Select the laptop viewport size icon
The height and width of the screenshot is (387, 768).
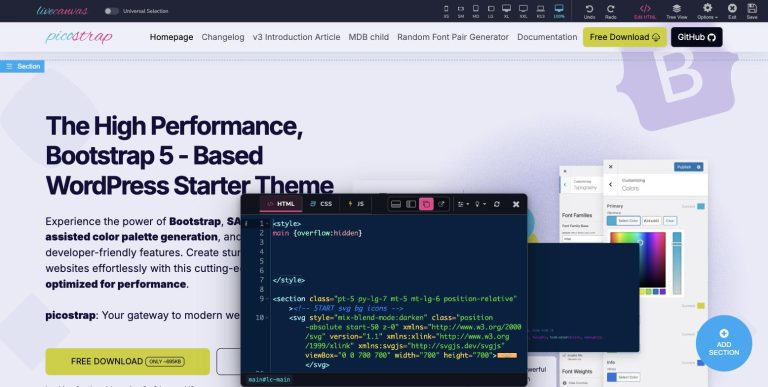(540, 11)
